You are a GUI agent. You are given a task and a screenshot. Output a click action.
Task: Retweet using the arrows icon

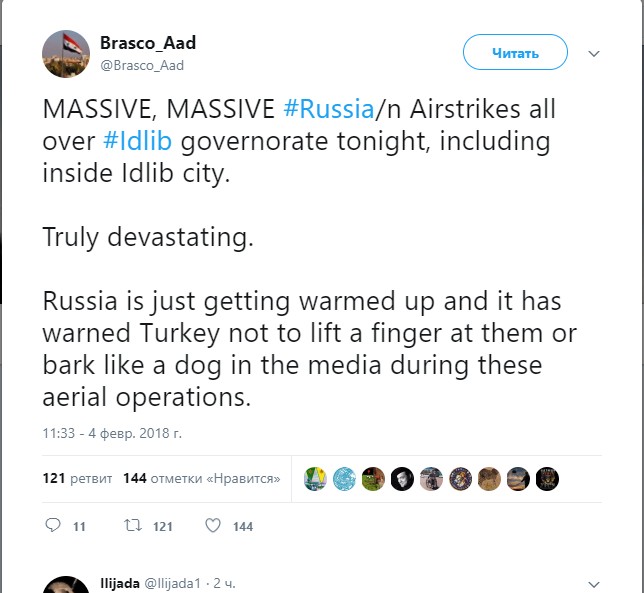tap(132, 525)
